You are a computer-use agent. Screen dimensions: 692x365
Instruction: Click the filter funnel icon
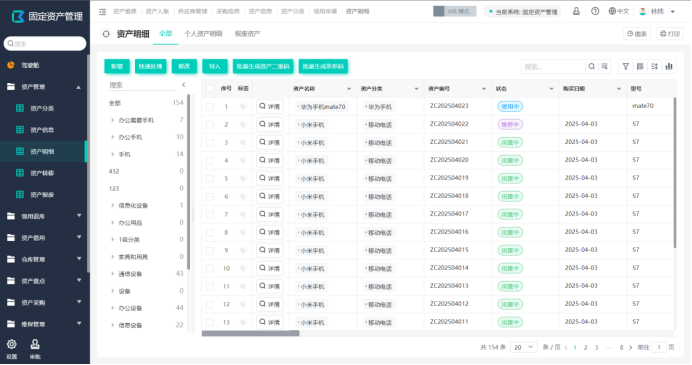coord(625,66)
